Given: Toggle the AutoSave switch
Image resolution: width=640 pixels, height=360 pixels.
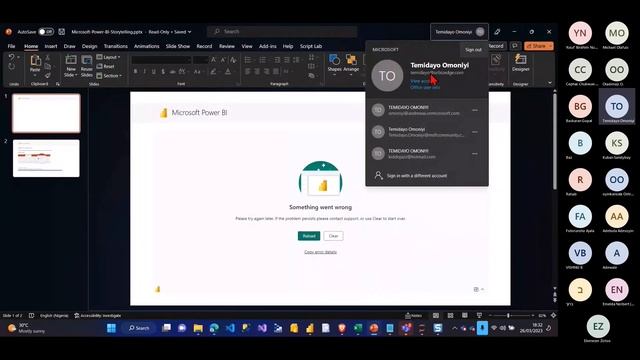Looking at the screenshot, I should (46, 31).
